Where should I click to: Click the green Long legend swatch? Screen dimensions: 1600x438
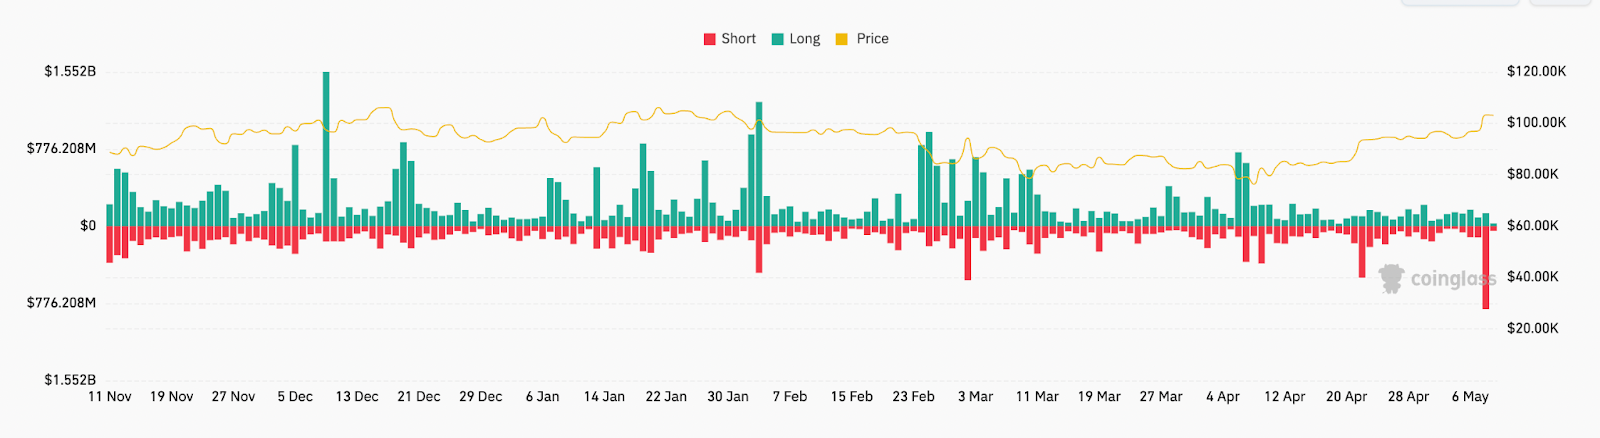click(777, 39)
